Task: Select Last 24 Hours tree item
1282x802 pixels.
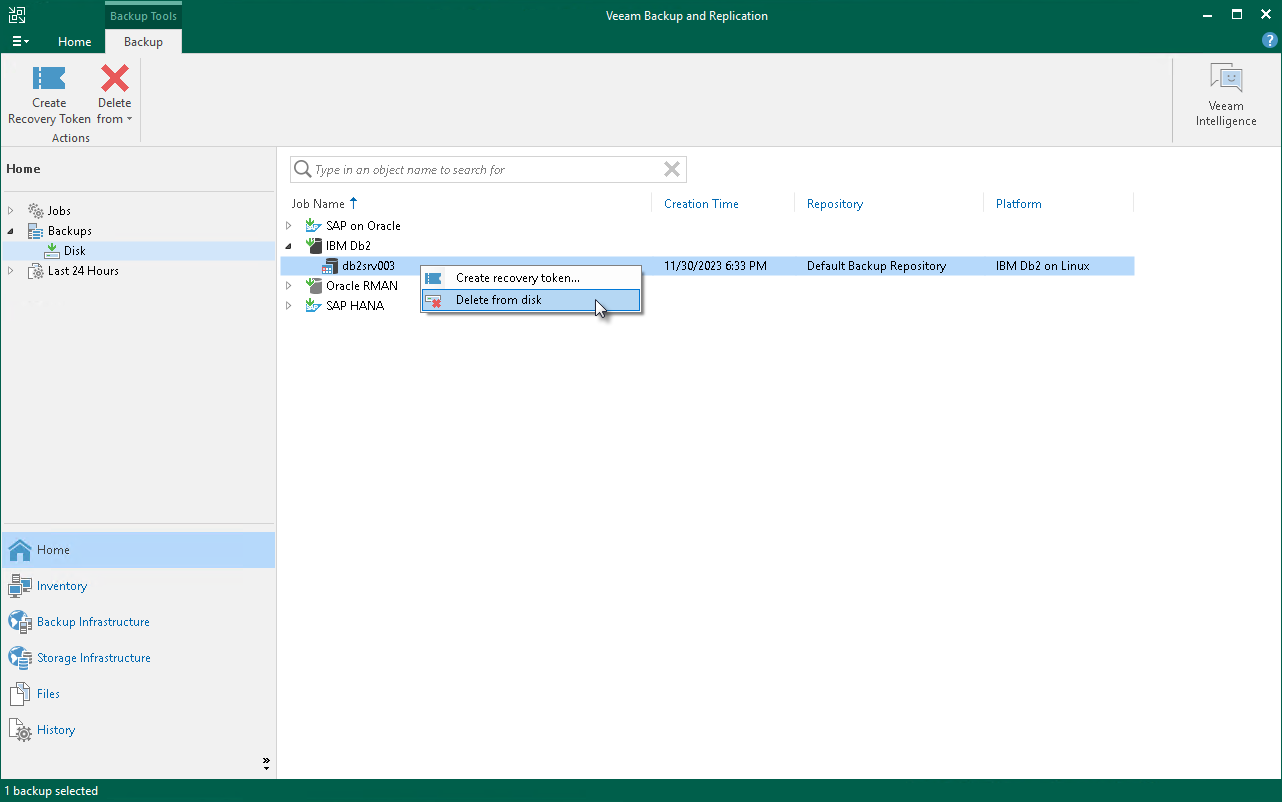Action: 83,271
